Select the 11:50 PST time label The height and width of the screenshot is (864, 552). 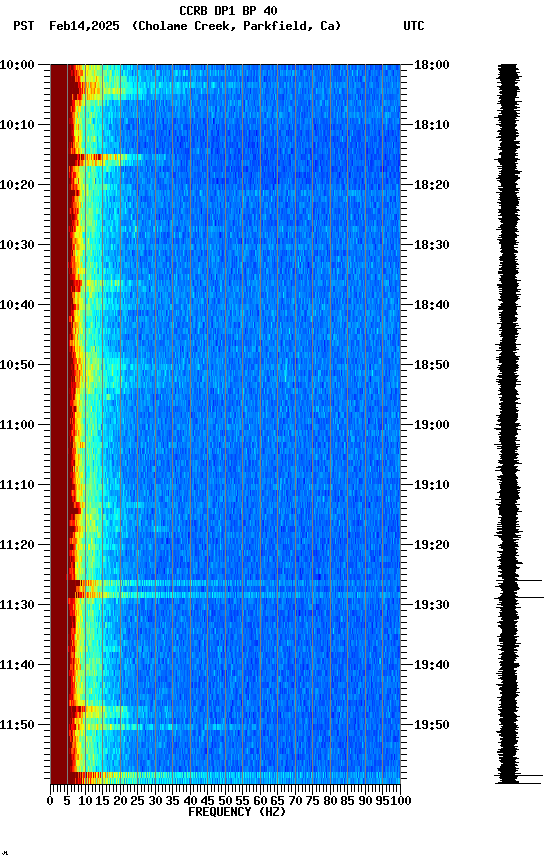click(17, 726)
